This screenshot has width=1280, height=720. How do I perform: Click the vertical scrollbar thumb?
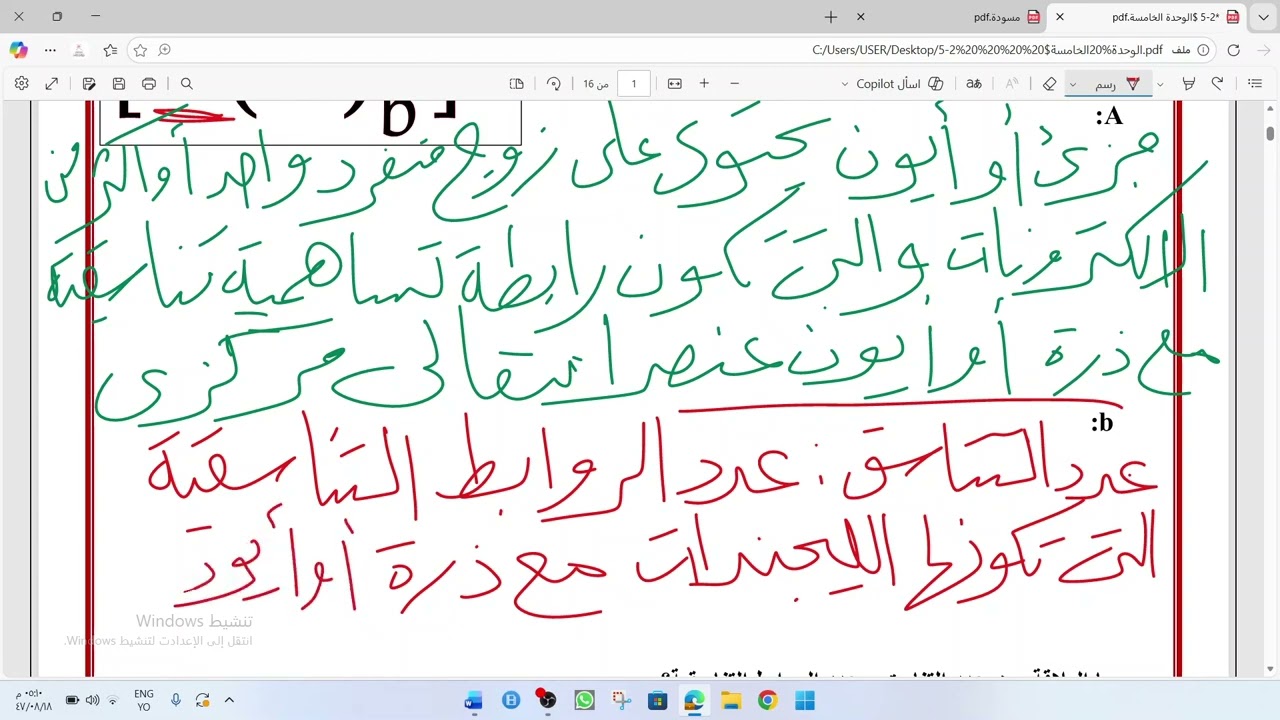(1270, 133)
